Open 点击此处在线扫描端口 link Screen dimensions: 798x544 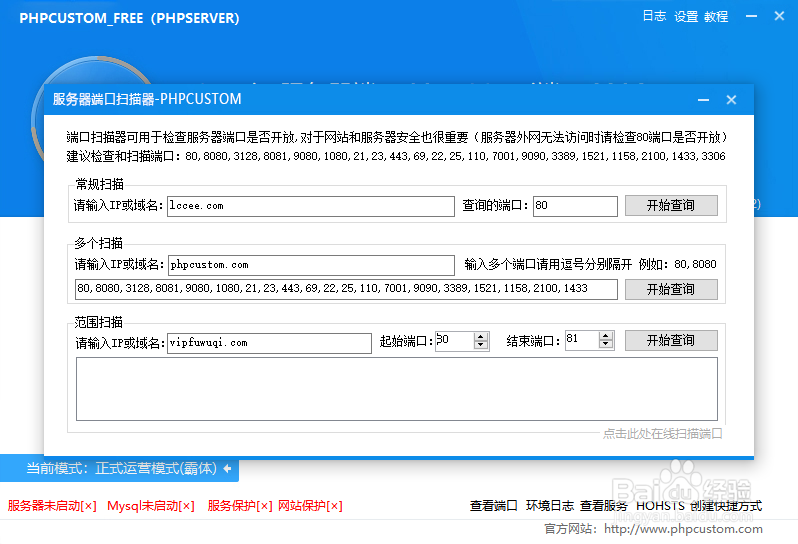[x=663, y=434]
